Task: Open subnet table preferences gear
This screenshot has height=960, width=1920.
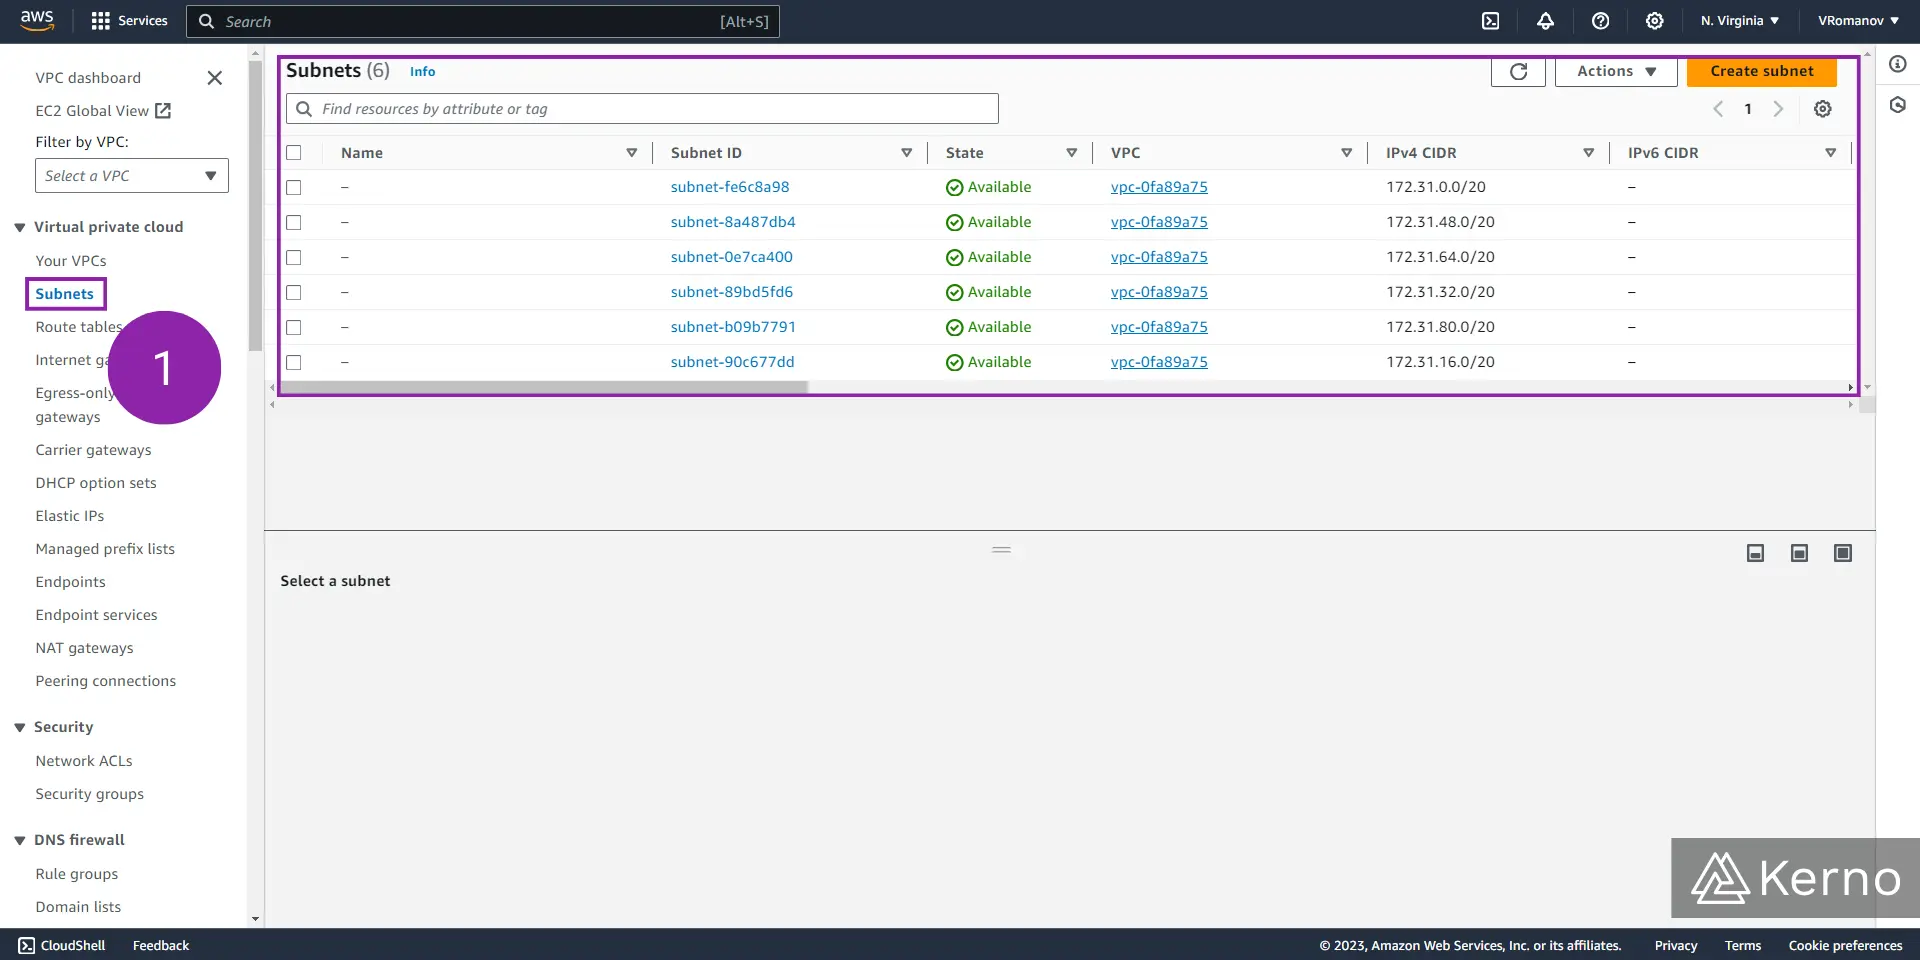Action: (1823, 109)
